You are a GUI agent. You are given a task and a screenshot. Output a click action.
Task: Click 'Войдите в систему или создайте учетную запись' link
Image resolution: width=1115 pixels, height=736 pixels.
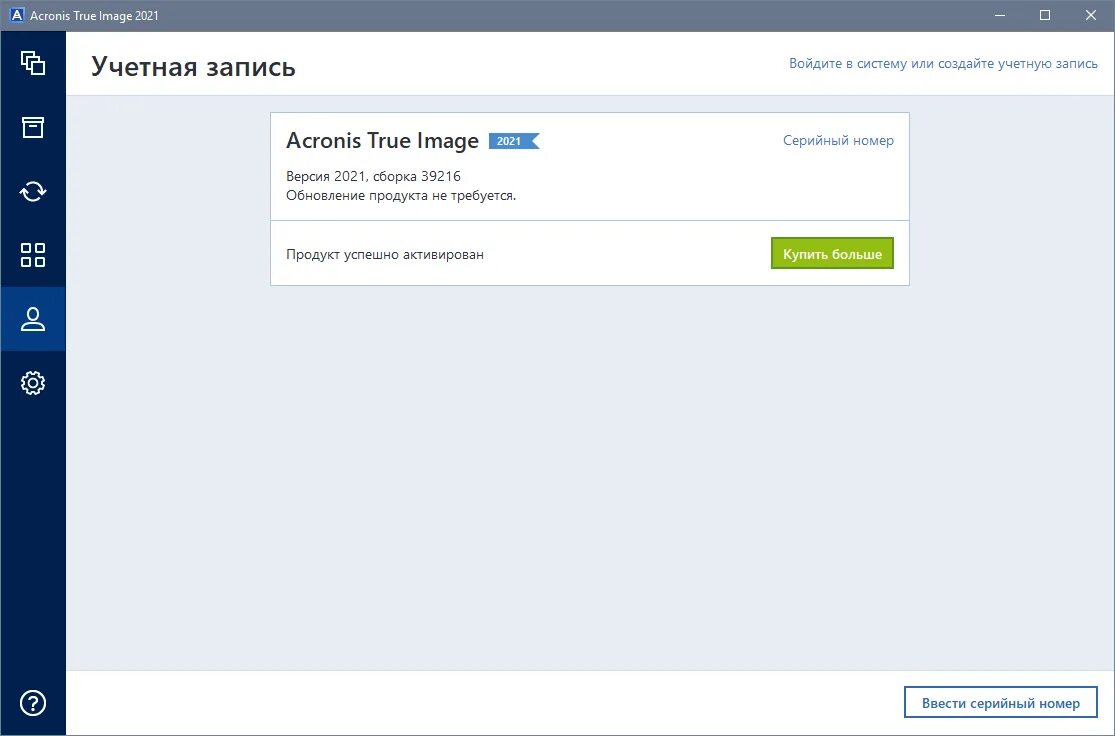click(x=943, y=63)
